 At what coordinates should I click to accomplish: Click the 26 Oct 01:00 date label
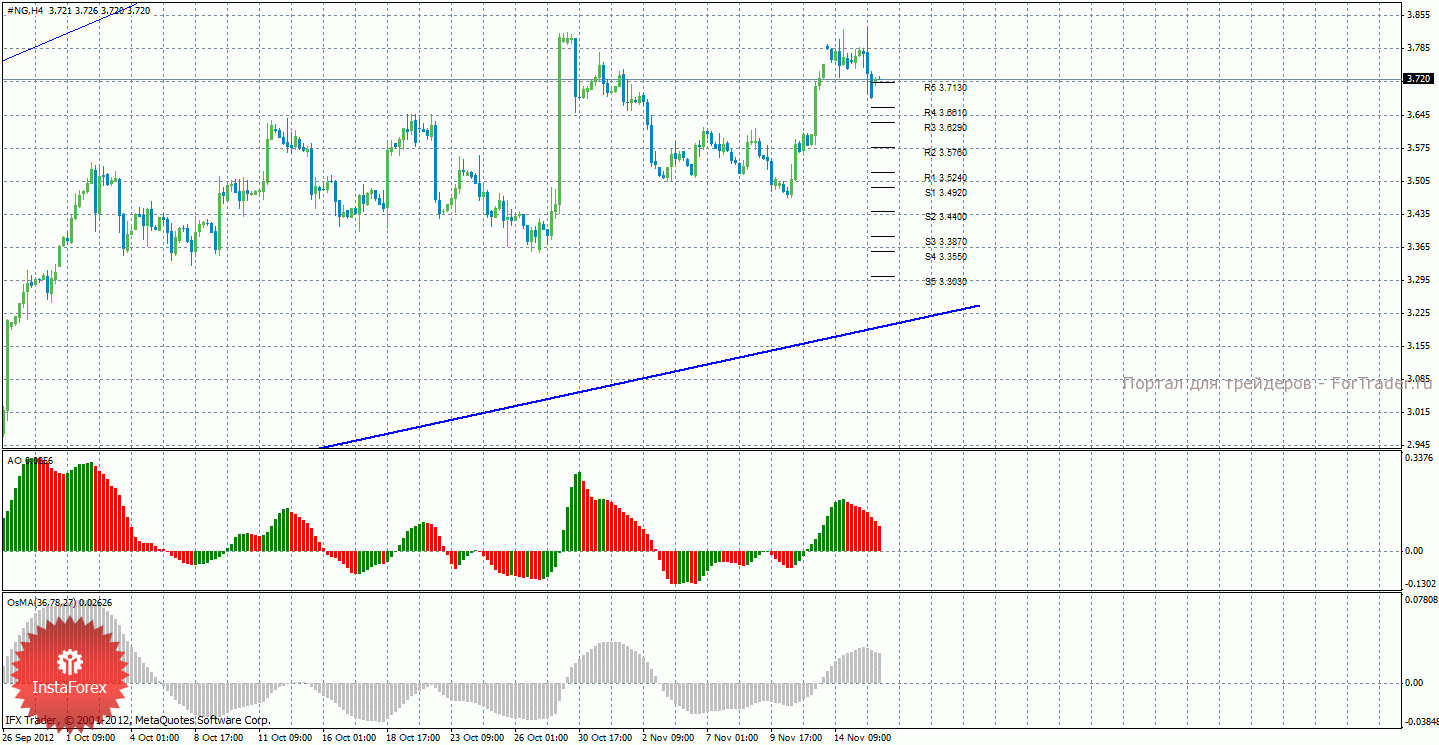coord(540,738)
